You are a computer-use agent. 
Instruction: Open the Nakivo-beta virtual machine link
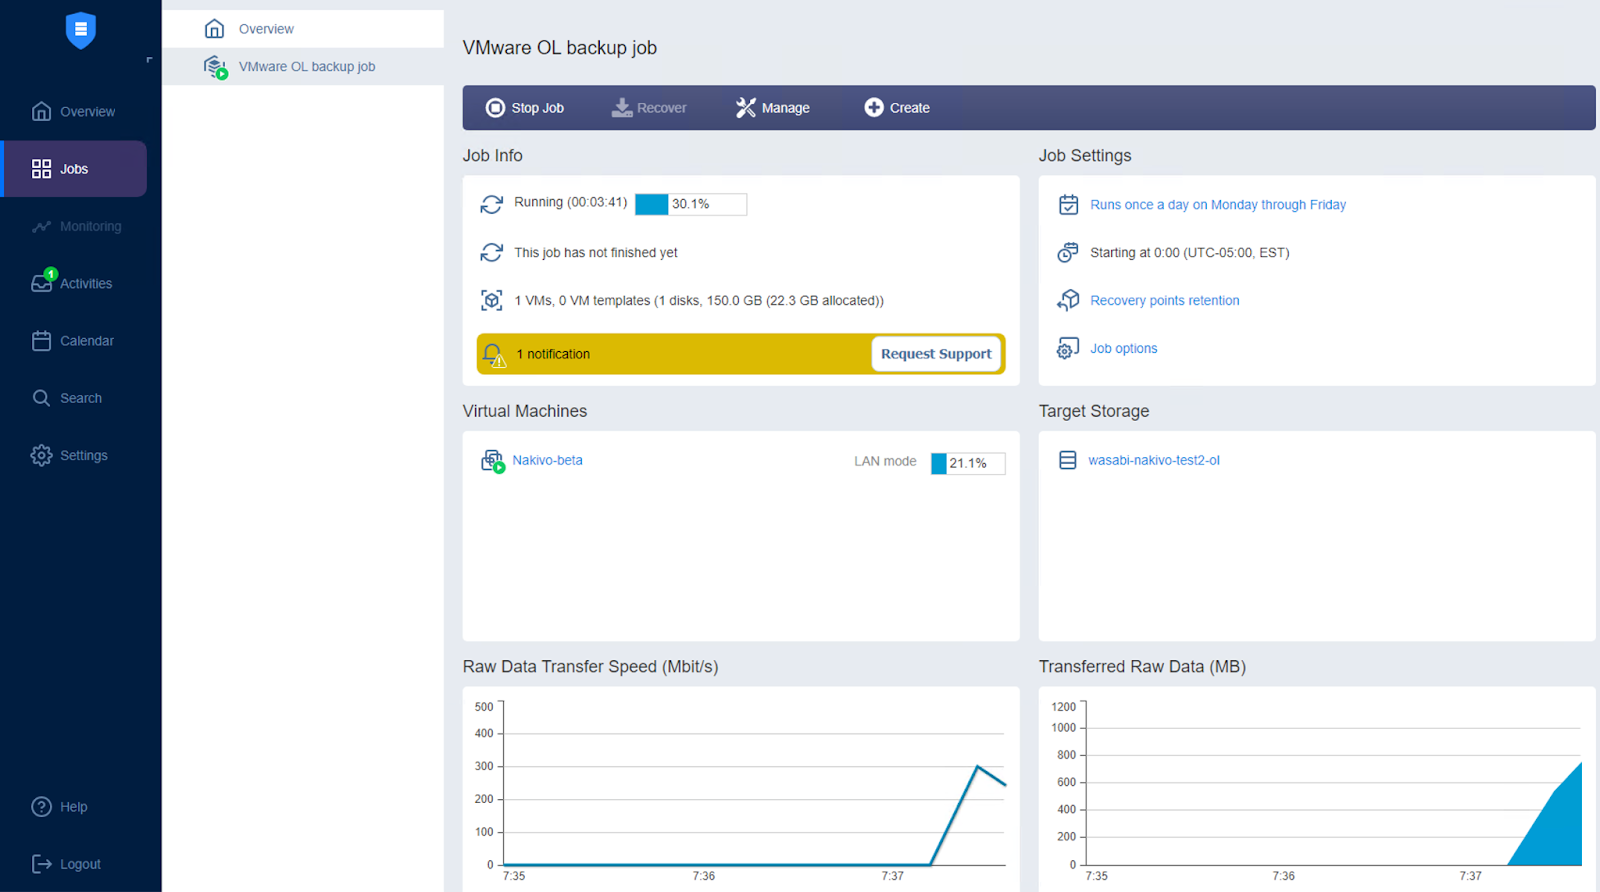point(547,461)
